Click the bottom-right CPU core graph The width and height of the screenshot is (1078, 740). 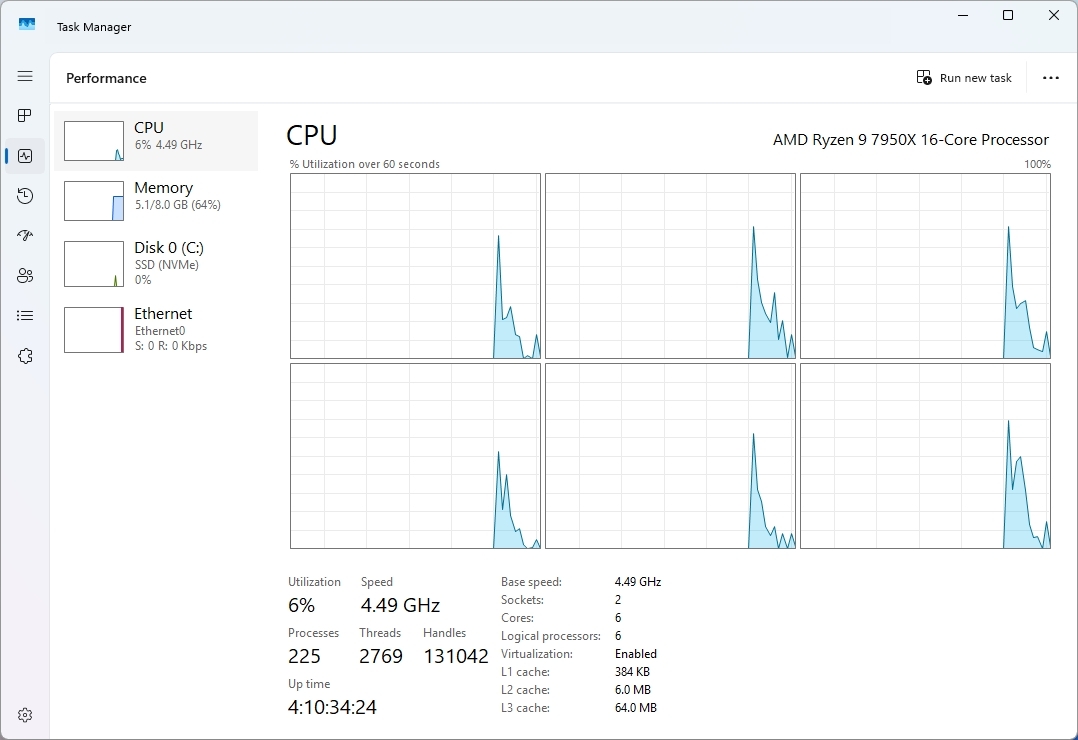tap(925, 456)
